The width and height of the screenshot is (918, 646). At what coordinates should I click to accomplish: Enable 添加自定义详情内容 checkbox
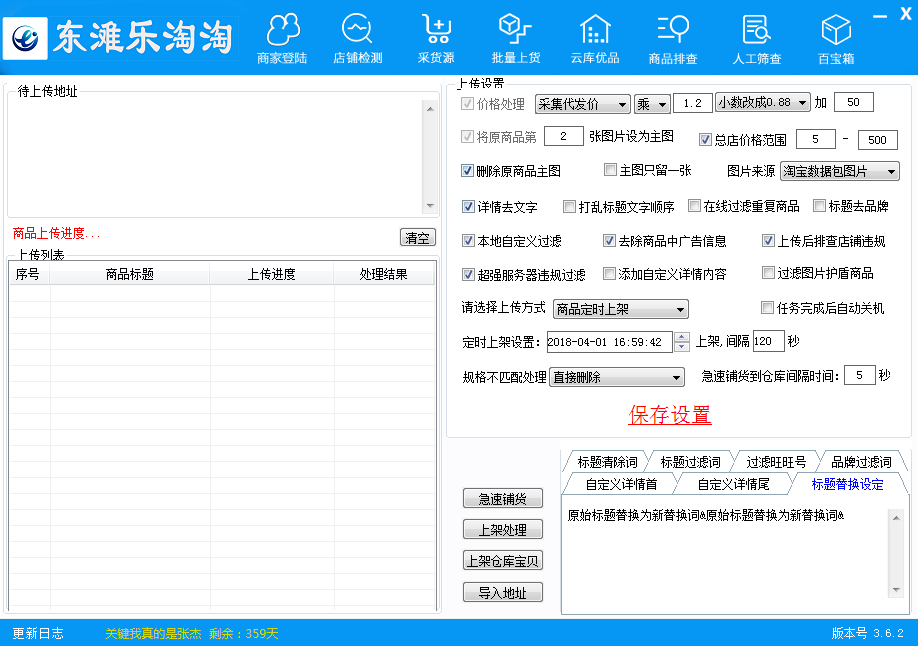(609, 274)
